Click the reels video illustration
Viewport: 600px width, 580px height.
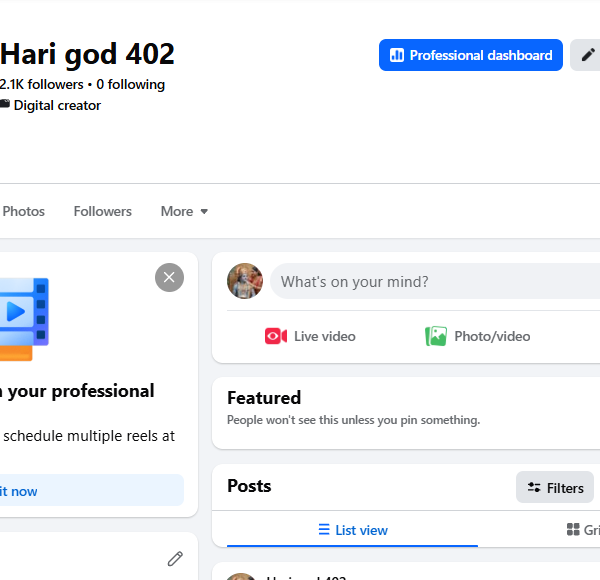point(24,319)
